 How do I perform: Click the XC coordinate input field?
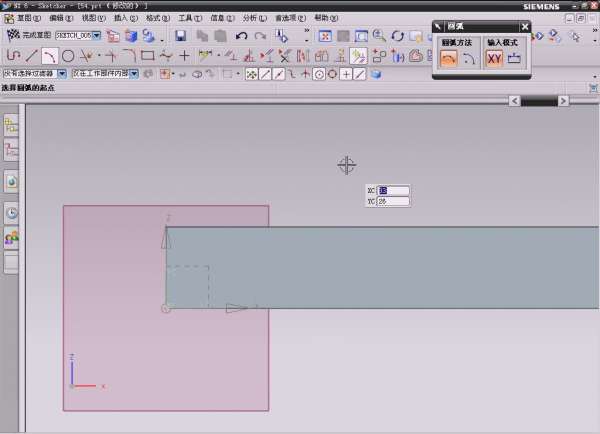click(394, 190)
